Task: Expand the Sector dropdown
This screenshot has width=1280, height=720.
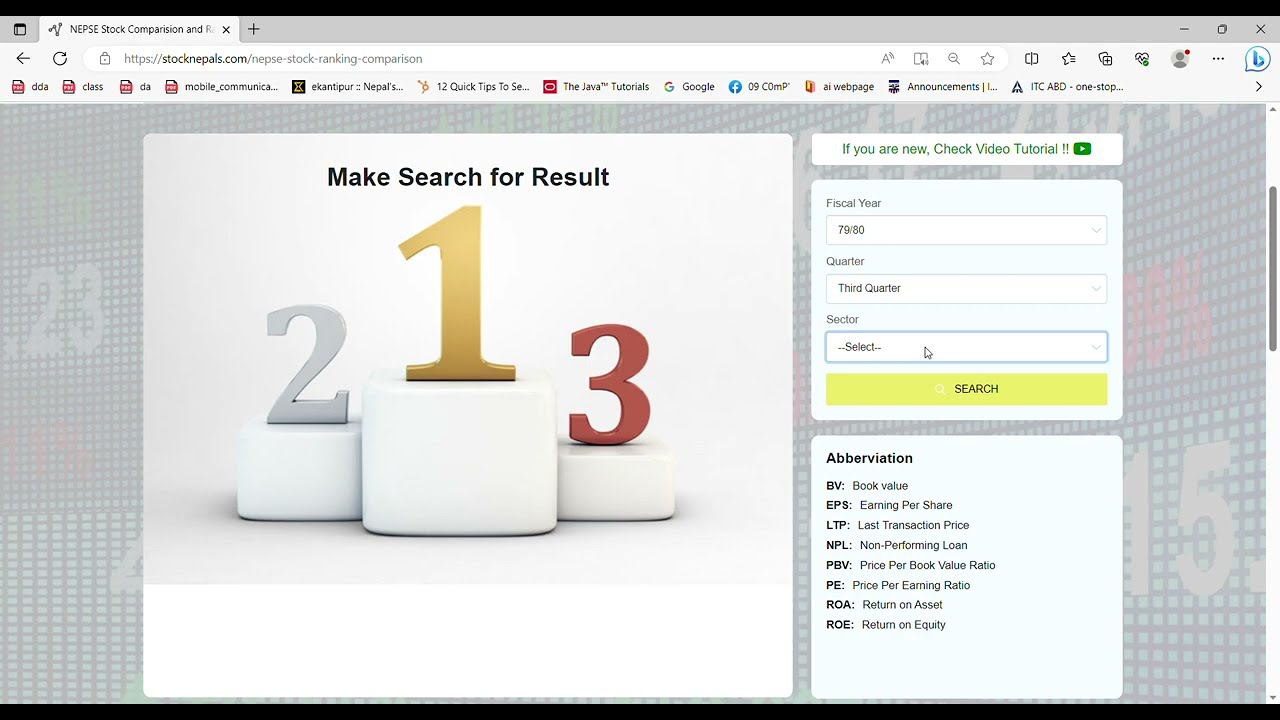Action: pyautogui.click(x=966, y=347)
